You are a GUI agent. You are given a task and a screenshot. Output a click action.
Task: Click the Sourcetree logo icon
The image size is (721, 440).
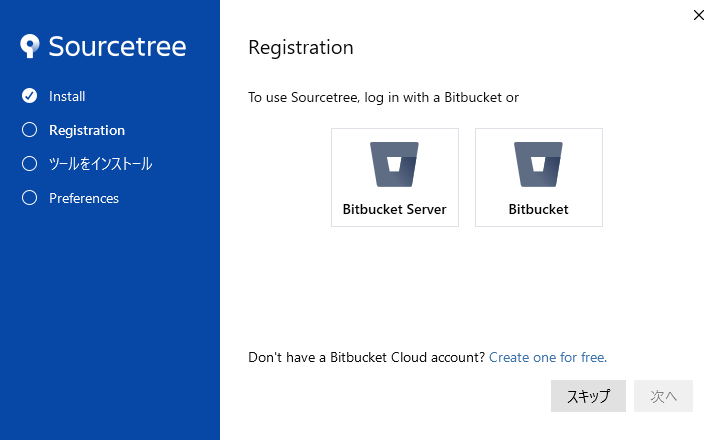pos(30,46)
